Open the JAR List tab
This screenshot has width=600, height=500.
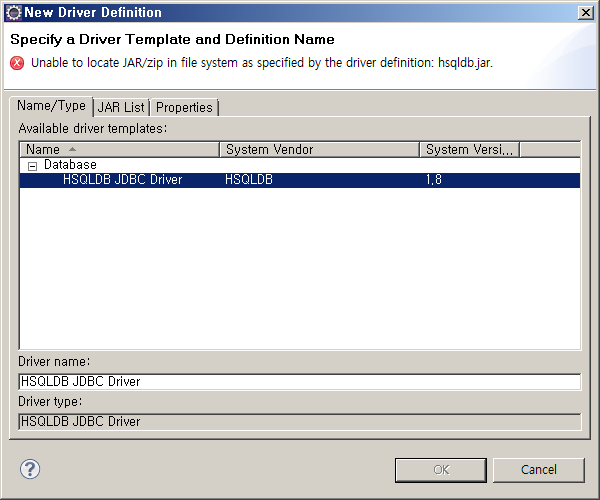click(x=121, y=108)
